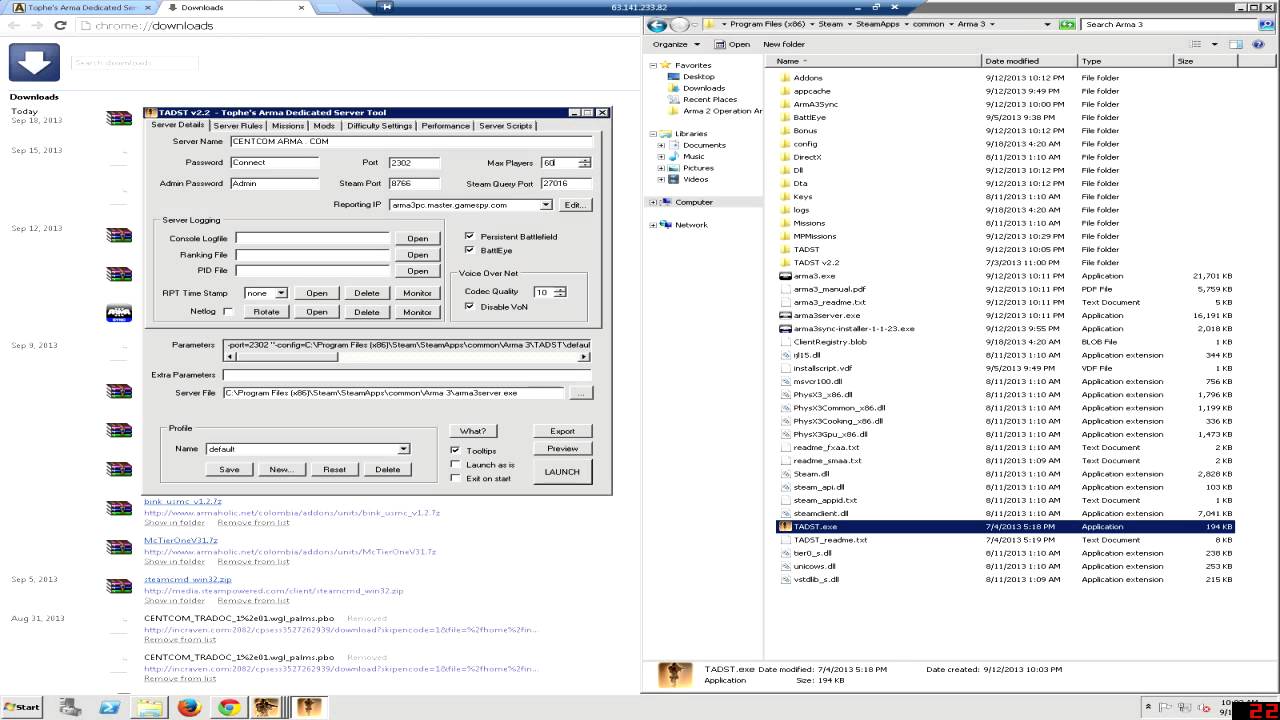Toggle the BattlEye checkbox
The image size is (1280, 720).
470,251
